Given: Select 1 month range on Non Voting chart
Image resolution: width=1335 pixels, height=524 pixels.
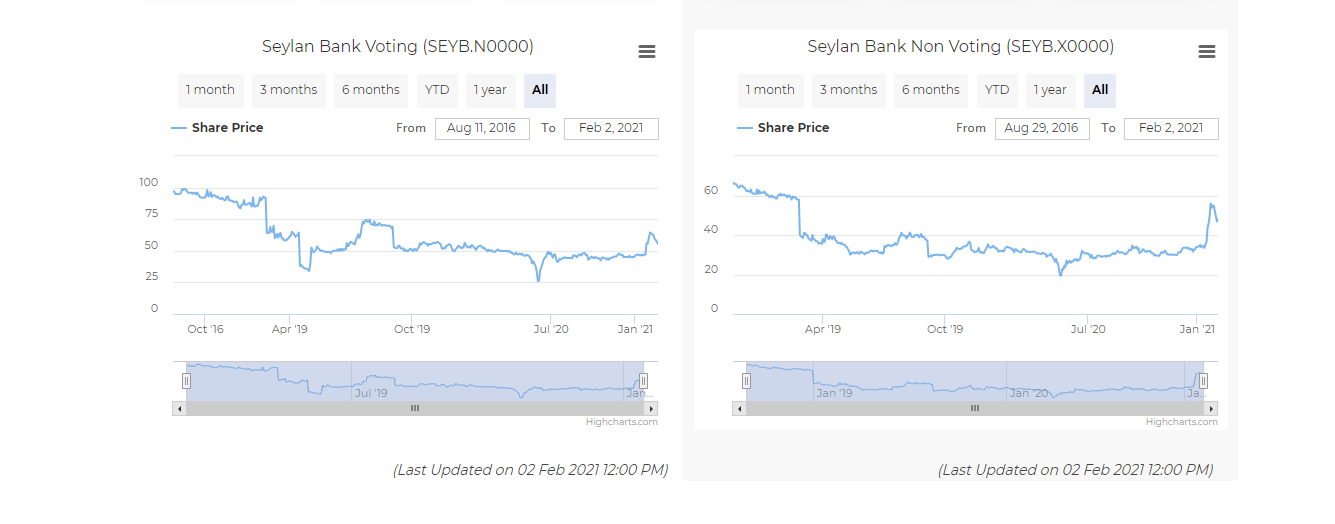Looking at the screenshot, I should 770,90.
